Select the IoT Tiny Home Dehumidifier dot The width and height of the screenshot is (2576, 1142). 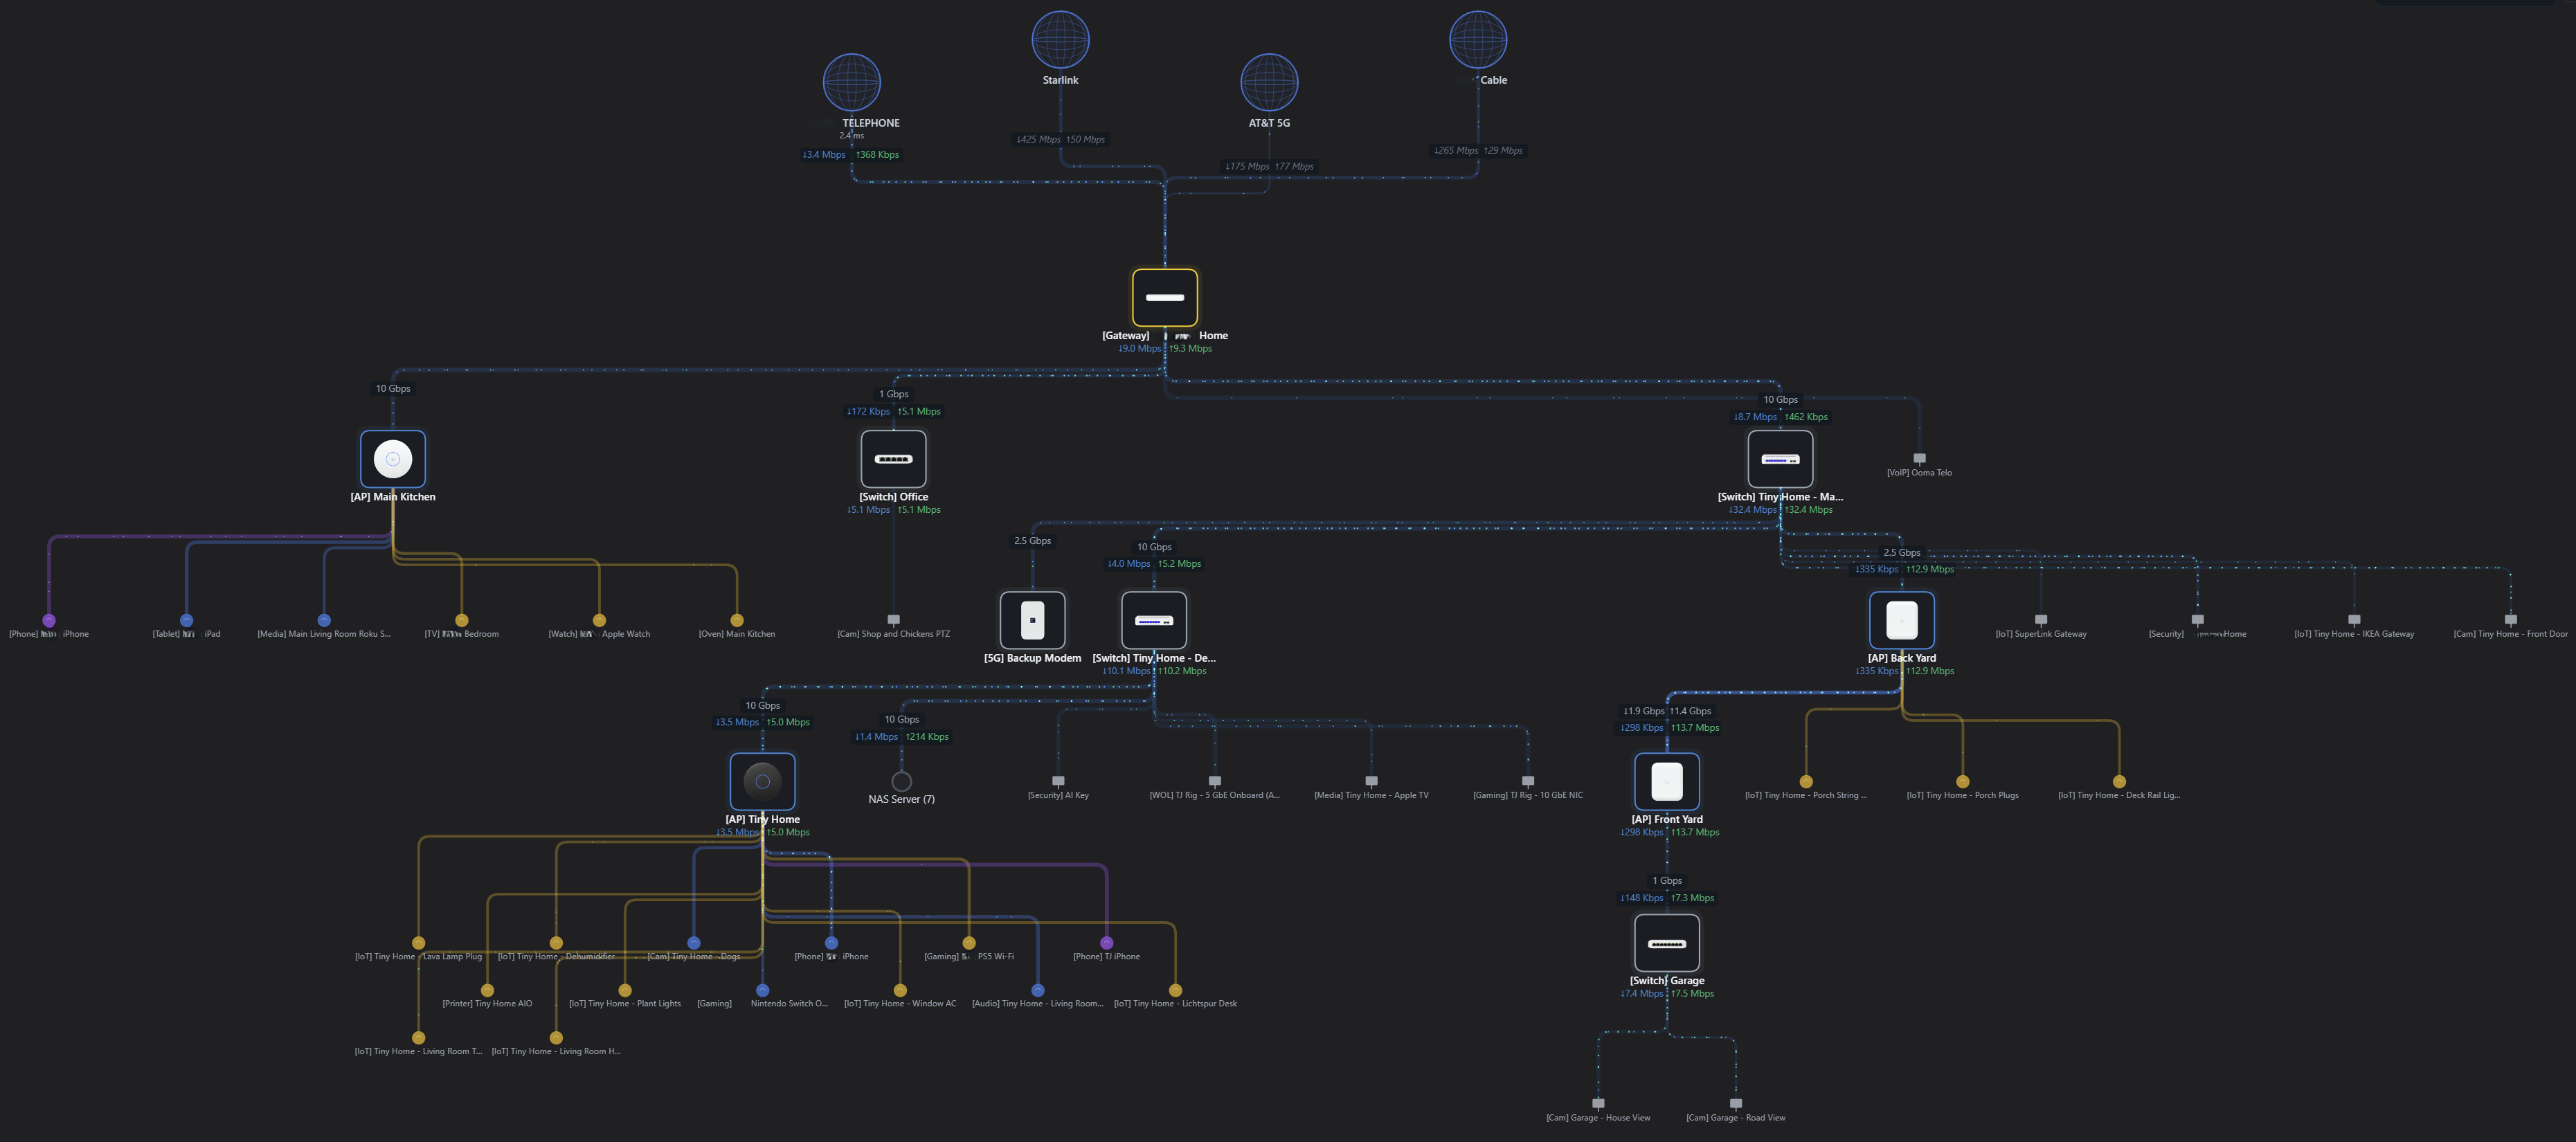[556, 943]
